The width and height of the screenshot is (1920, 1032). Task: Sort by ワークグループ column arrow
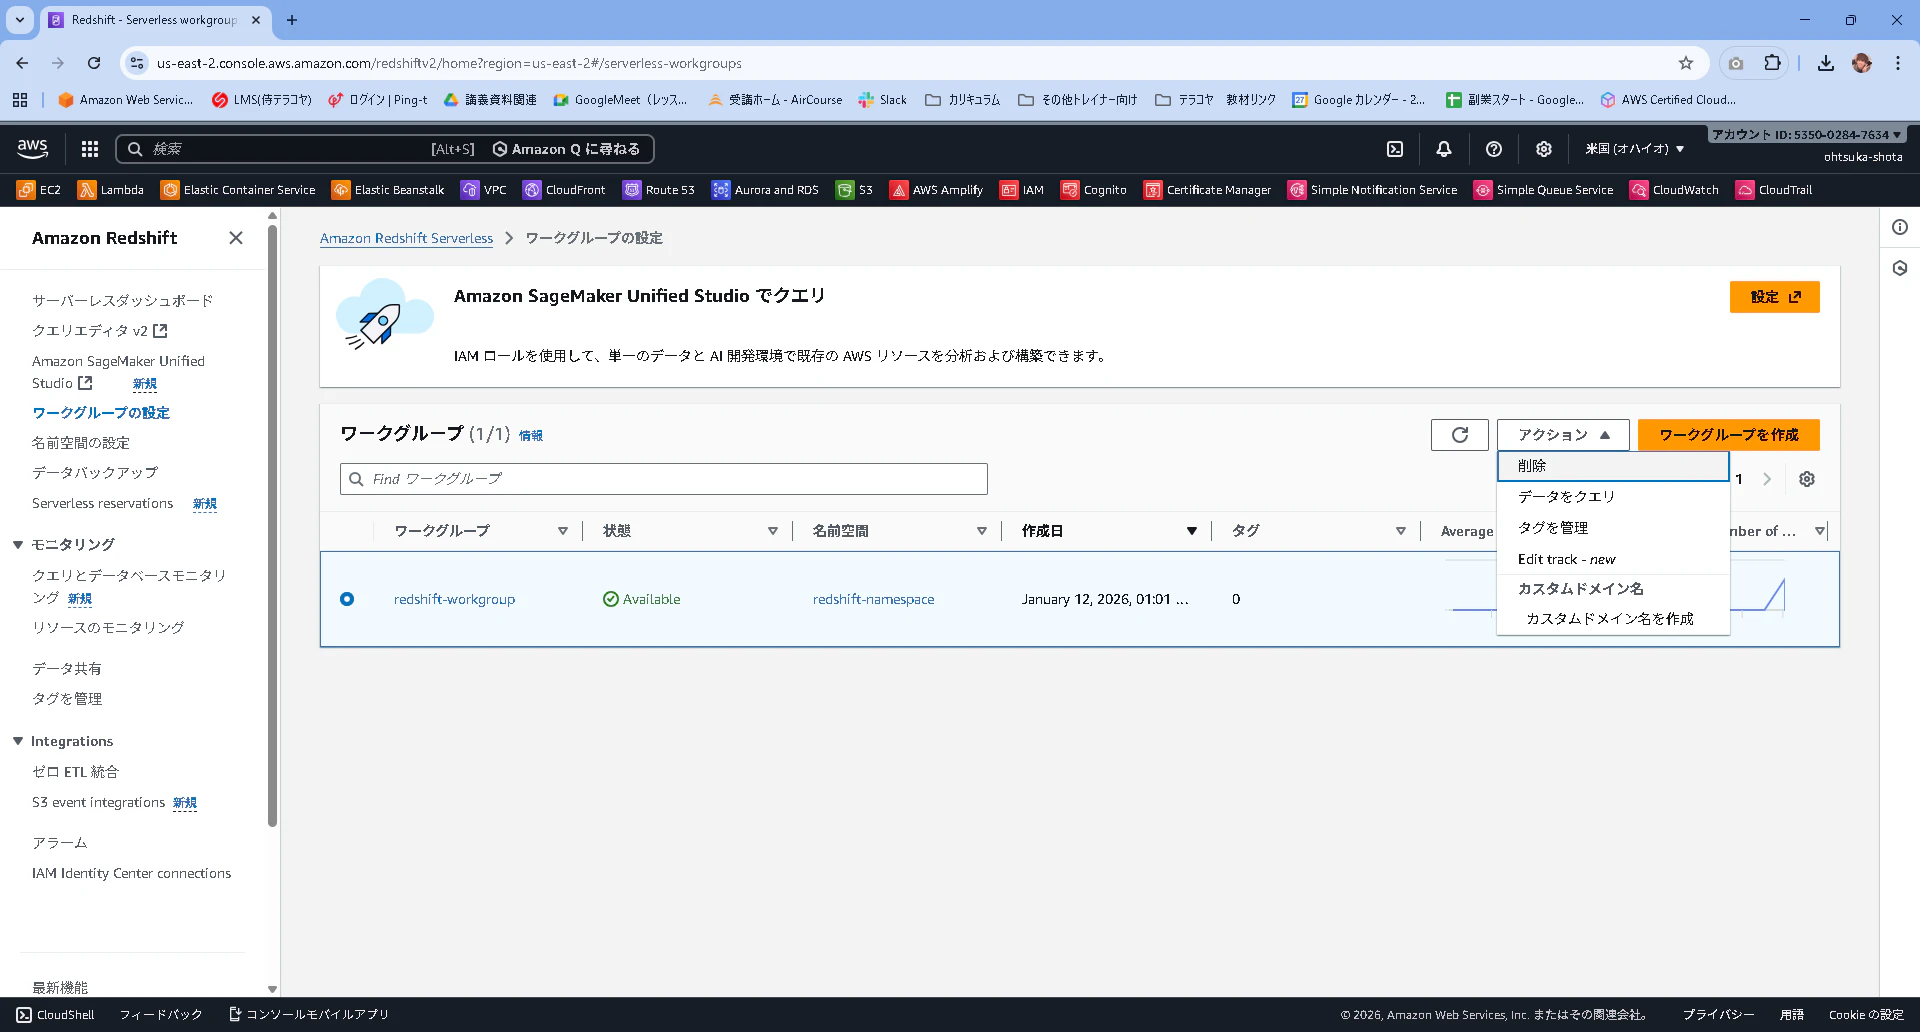563,531
